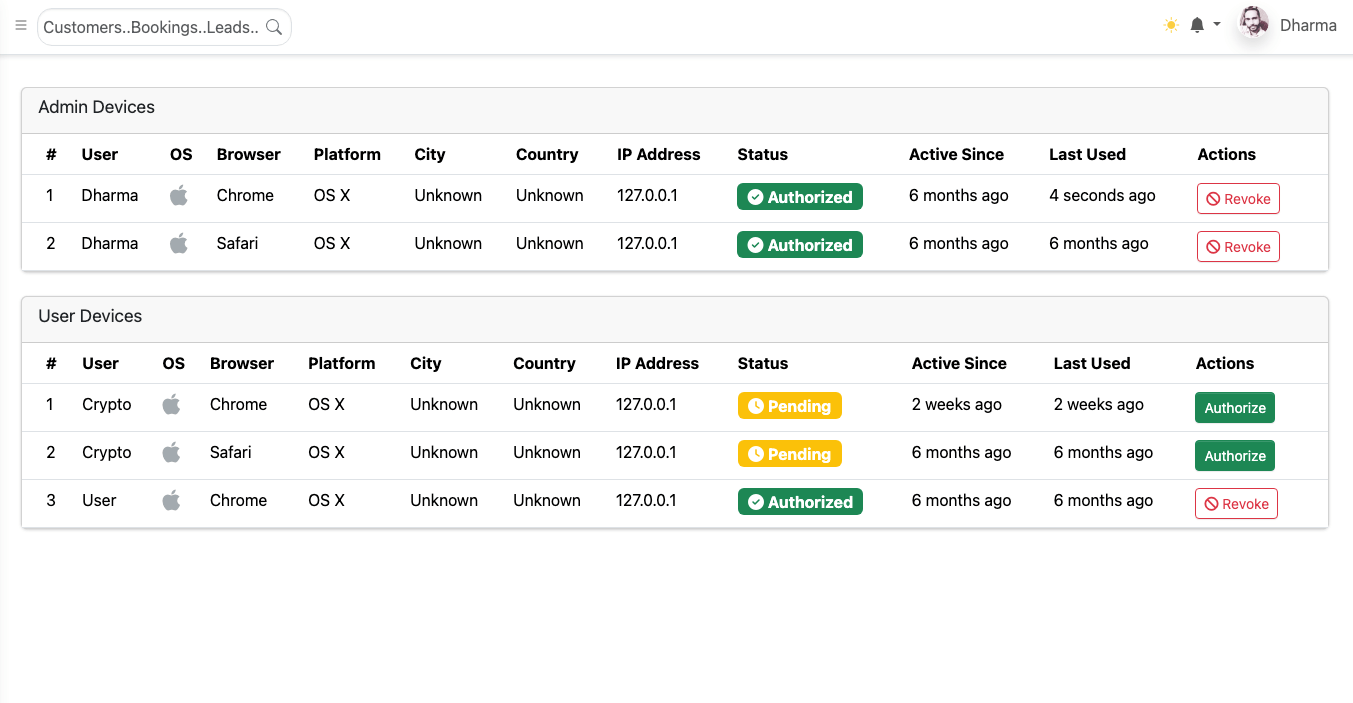Viewport: 1353px width, 703px height.
Task: Click the search magnifier icon
Action: pyautogui.click(x=274, y=27)
